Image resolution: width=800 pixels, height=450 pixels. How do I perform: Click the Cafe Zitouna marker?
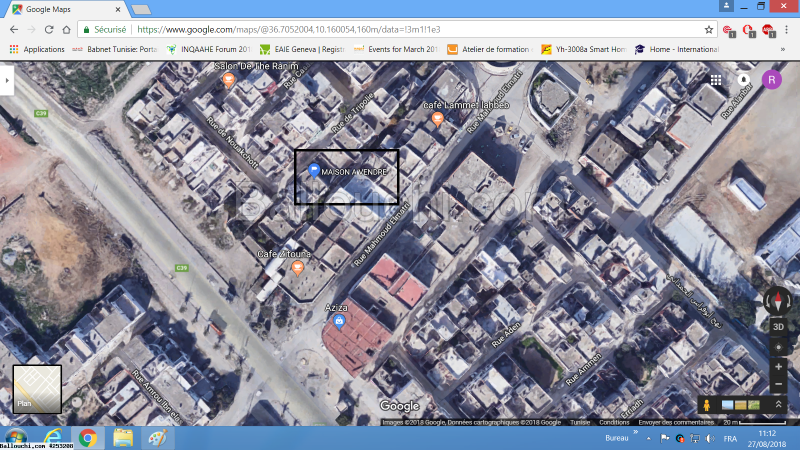pyautogui.click(x=297, y=267)
